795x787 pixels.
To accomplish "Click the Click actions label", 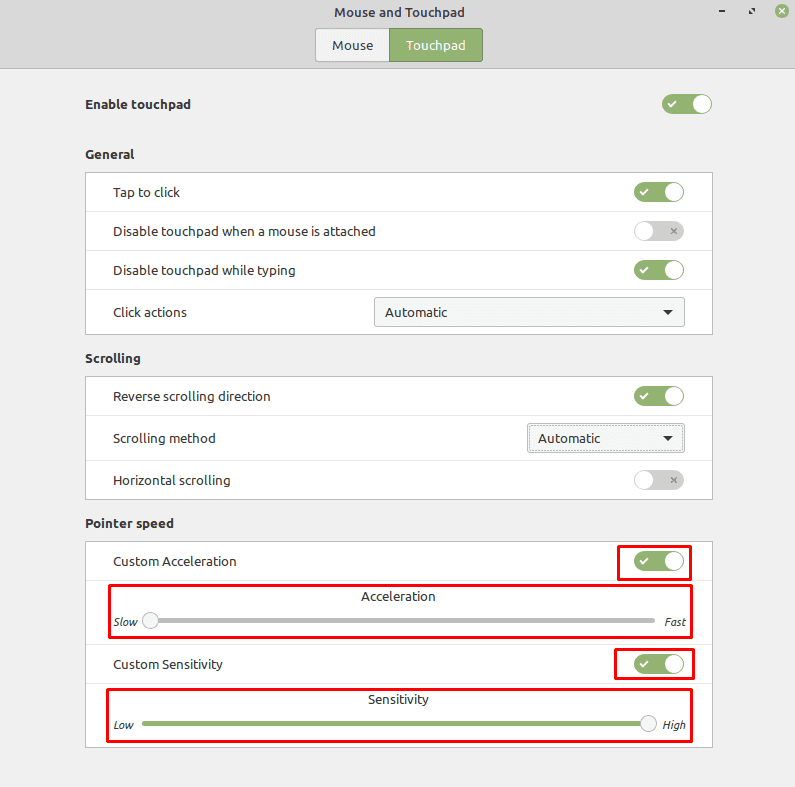I will click(x=150, y=312).
